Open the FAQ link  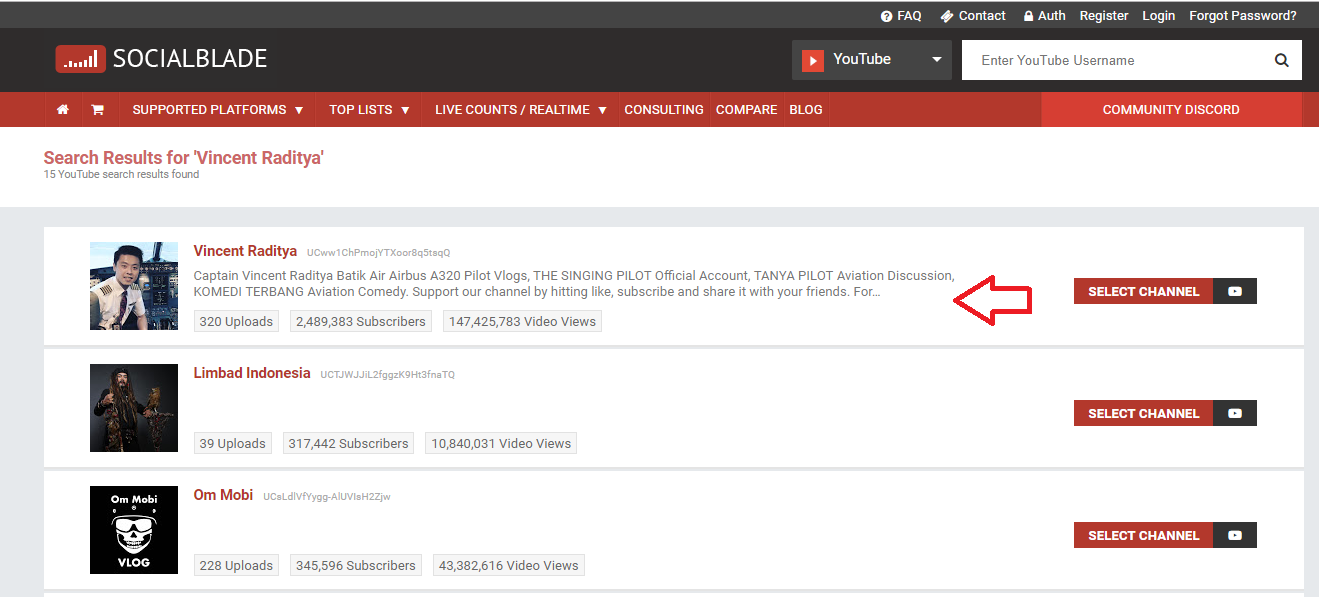click(x=901, y=16)
